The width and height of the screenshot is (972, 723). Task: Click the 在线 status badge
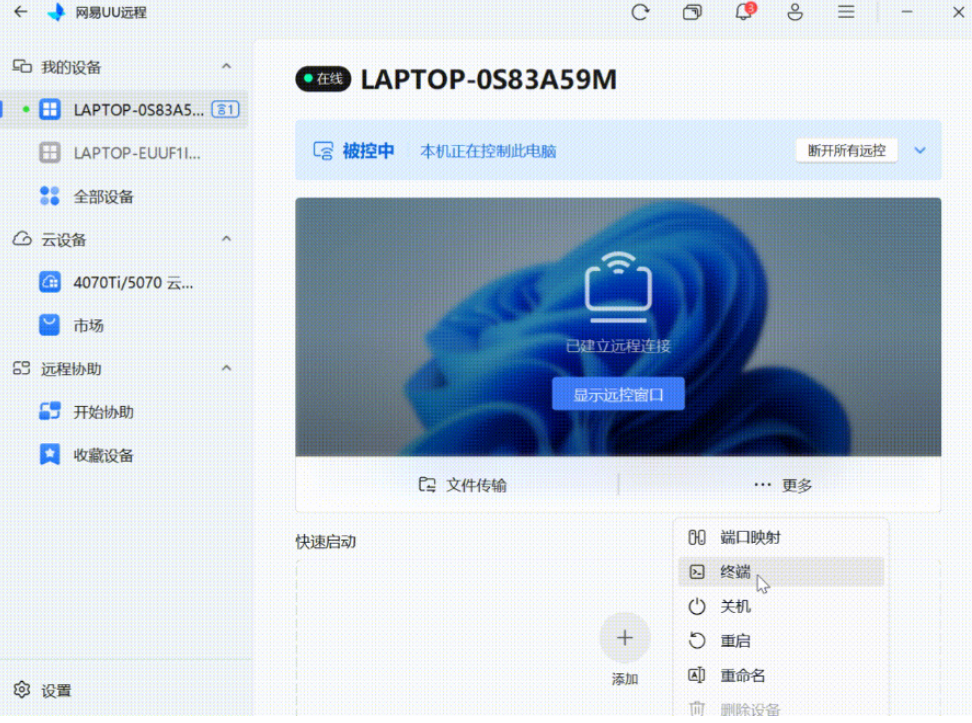(x=323, y=79)
